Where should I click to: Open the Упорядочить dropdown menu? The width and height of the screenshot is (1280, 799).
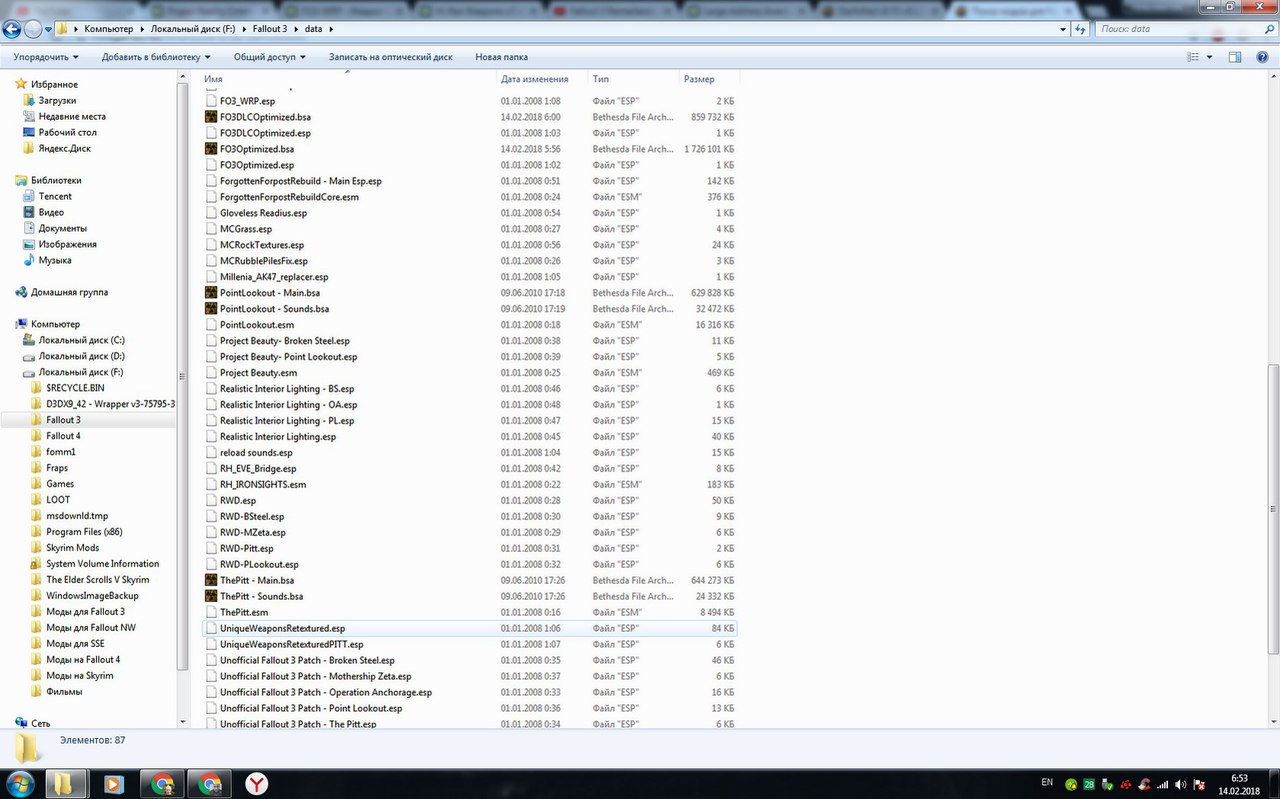(46, 57)
